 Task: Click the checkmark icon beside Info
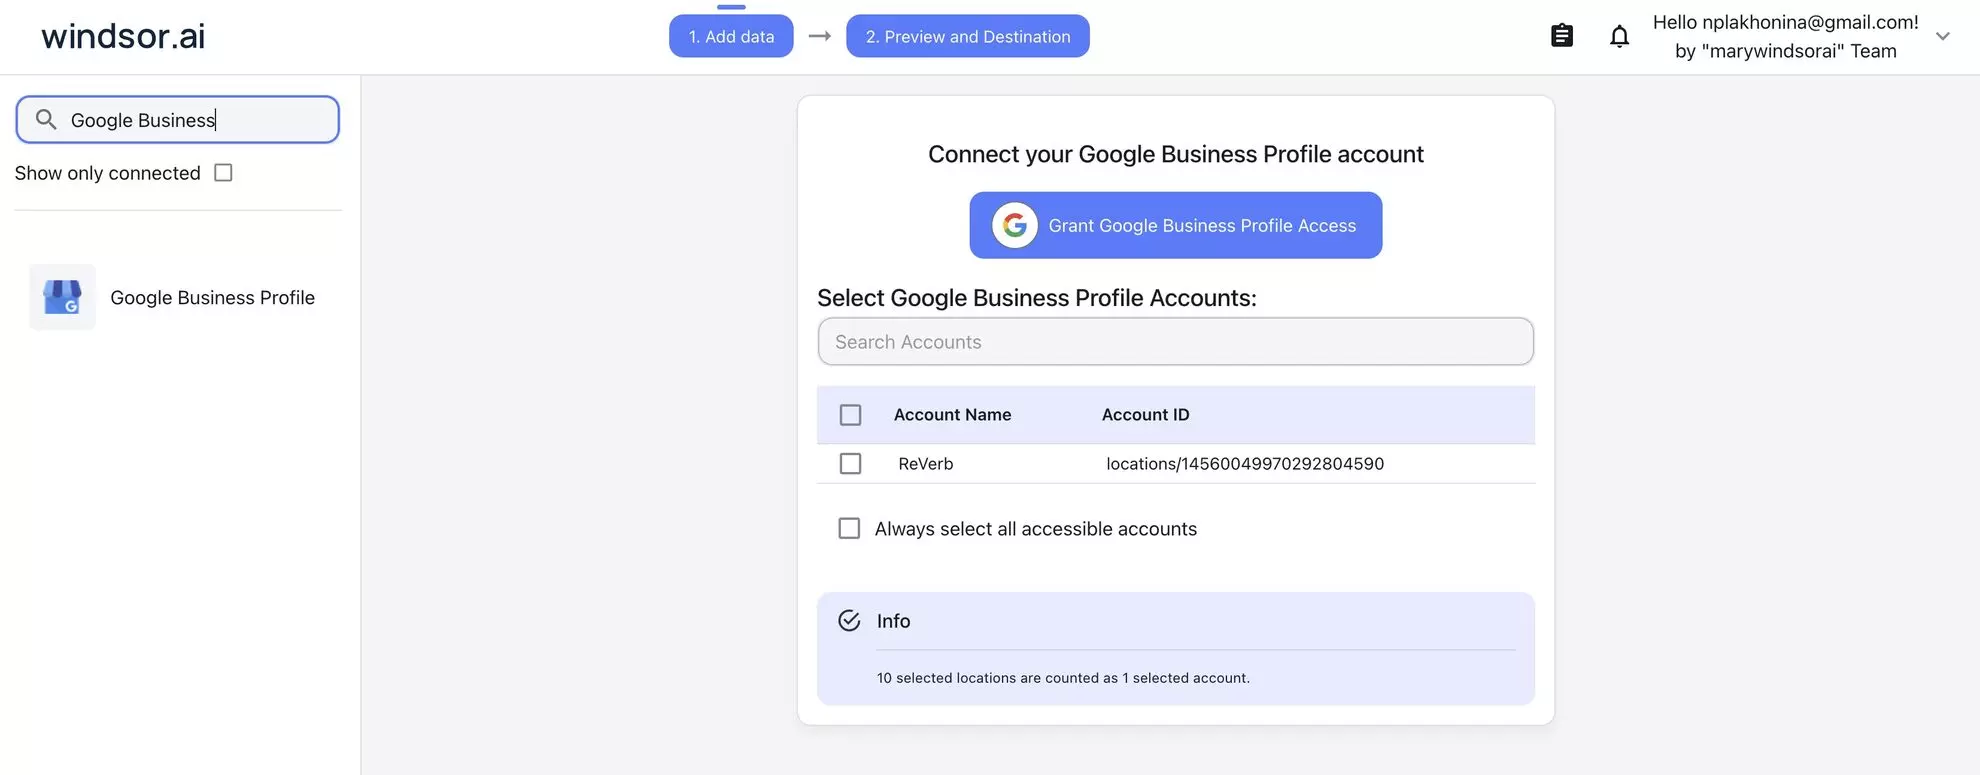pos(849,620)
